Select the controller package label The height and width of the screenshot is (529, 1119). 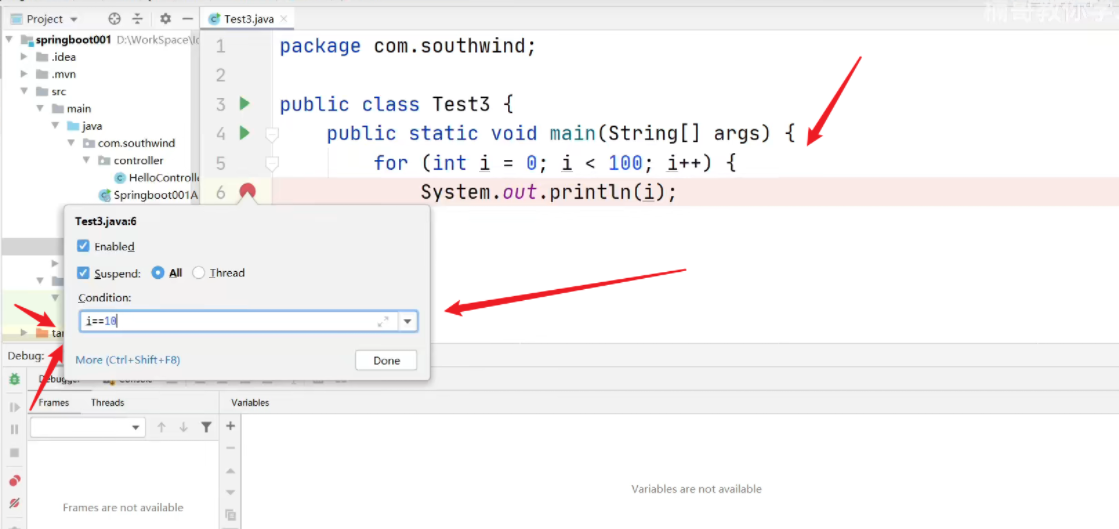click(138, 161)
